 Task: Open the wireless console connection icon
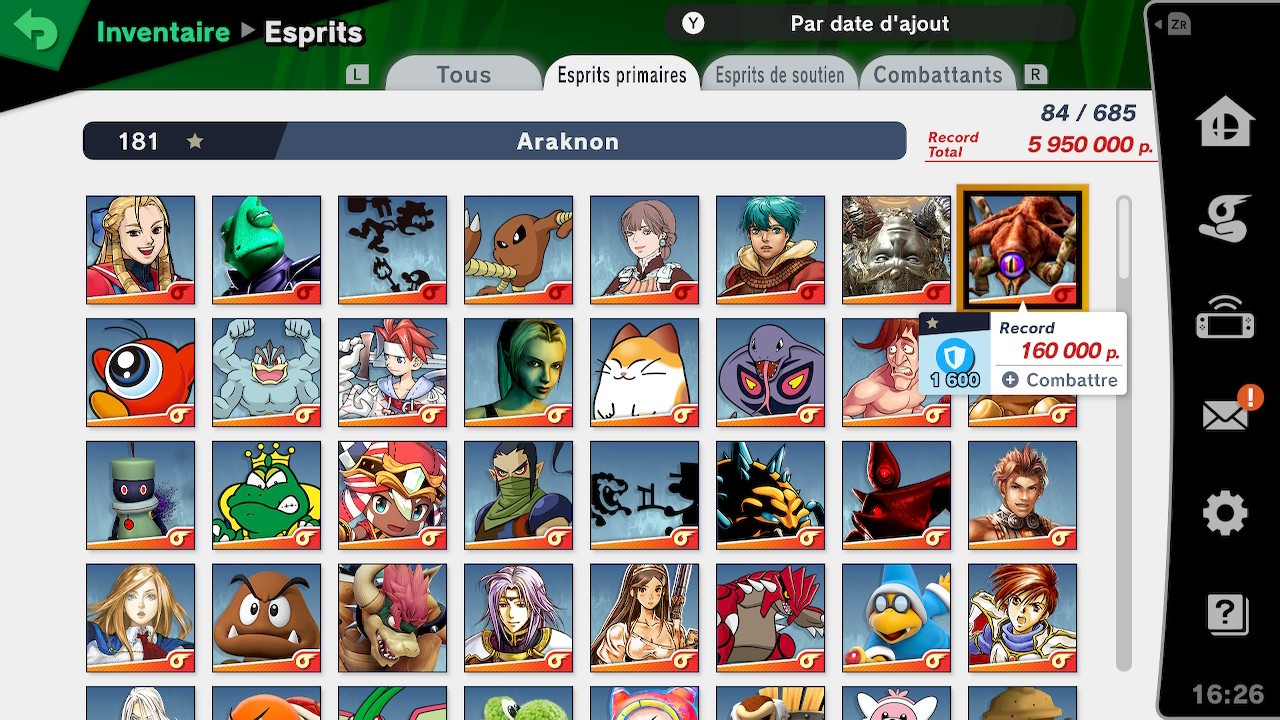1225,318
